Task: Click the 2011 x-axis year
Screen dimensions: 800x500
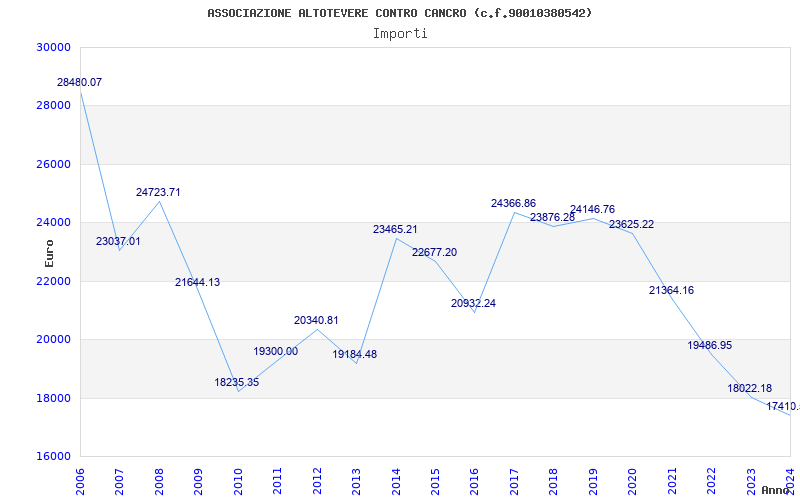Action: tap(278, 481)
